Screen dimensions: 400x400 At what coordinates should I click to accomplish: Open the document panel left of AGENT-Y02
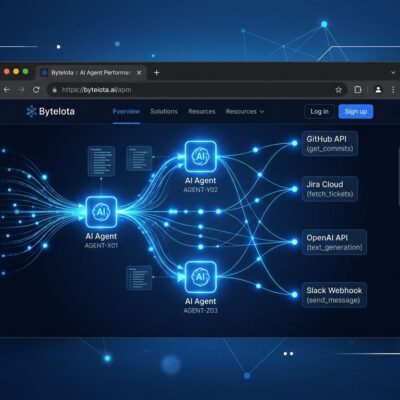[x=139, y=158]
